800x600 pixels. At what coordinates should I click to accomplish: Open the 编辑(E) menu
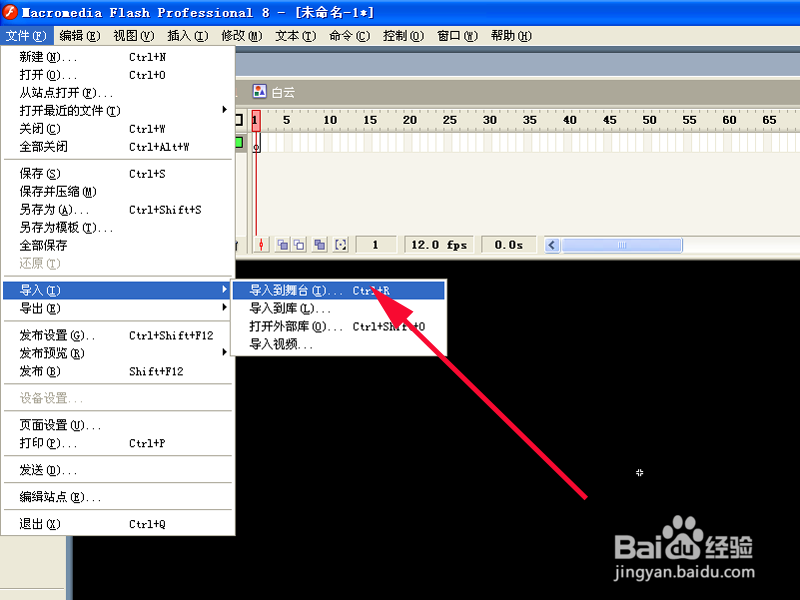pyautogui.click(x=80, y=36)
